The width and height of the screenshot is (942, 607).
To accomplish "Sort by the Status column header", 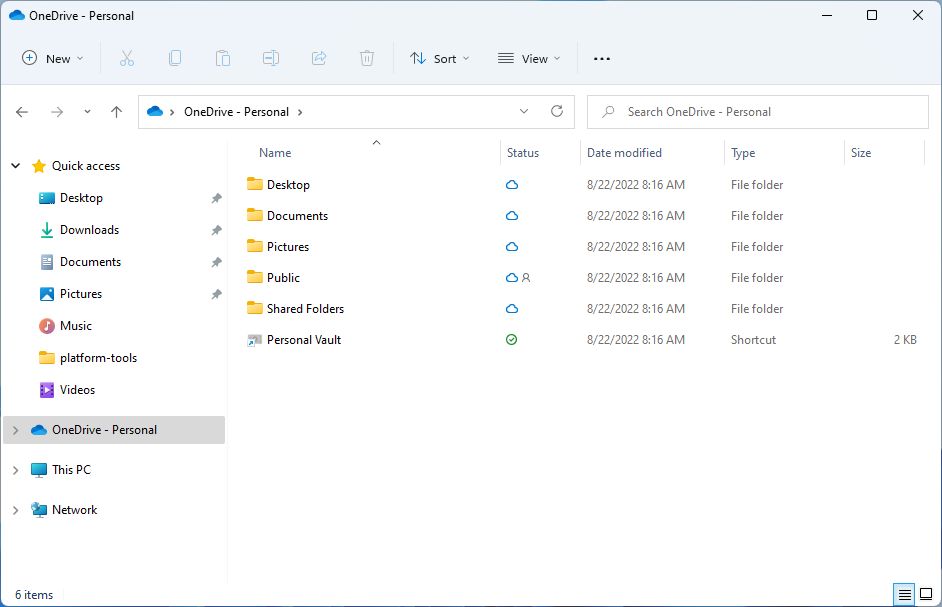I will click(x=523, y=153).
